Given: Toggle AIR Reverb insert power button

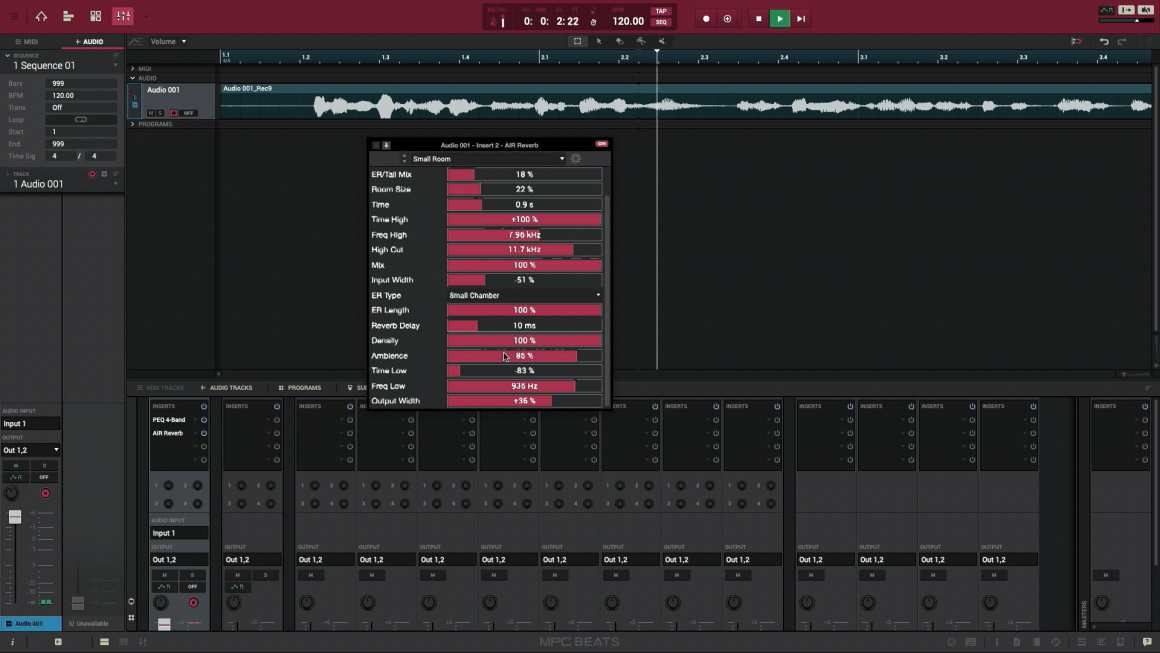Looking at the screenshot, I should click(204, 433).
